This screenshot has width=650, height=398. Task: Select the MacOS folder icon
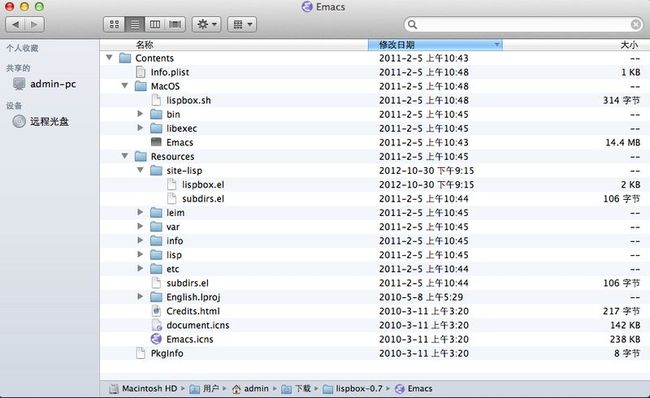[141, 86]
